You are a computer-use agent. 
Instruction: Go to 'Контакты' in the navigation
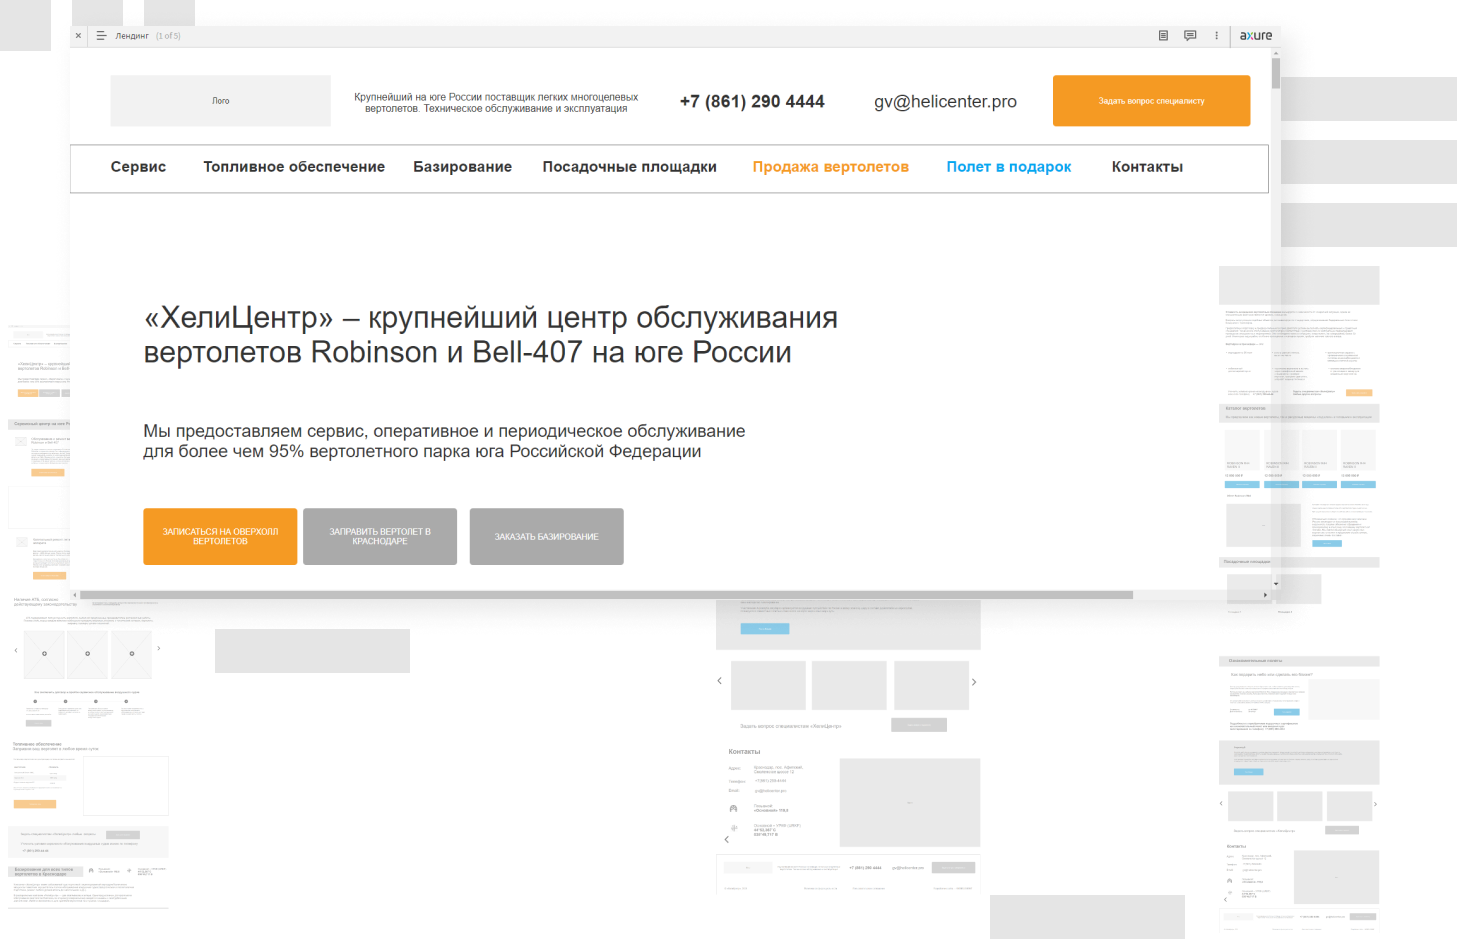click(x=1147, y=167)
